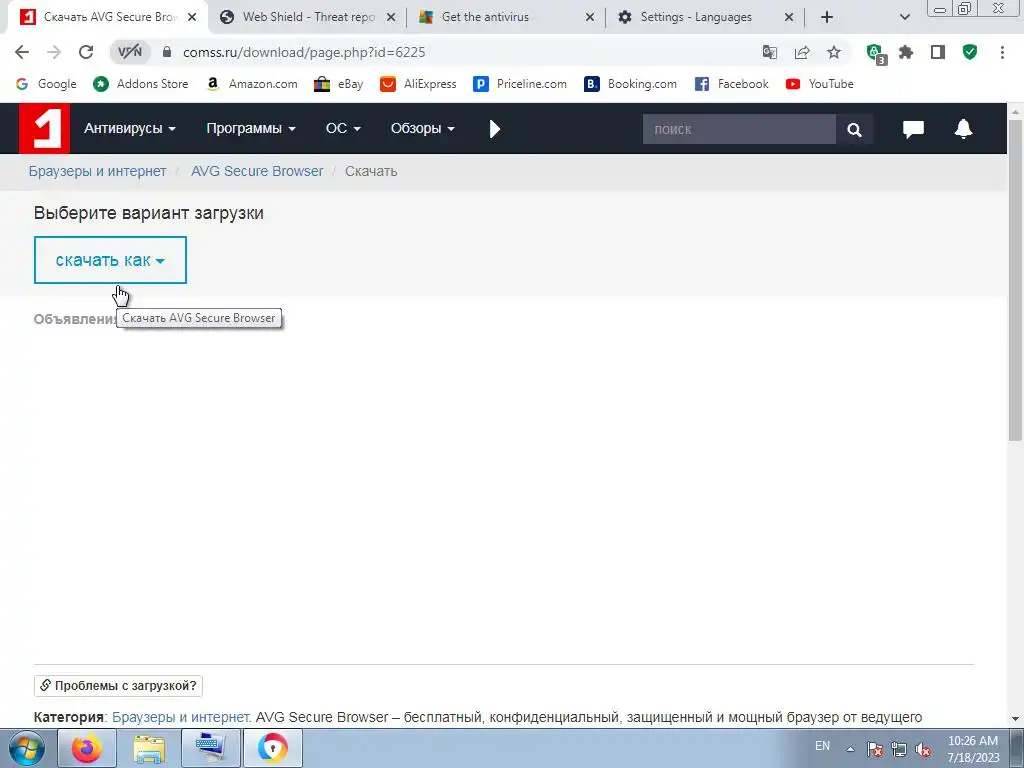1024x768 pixels.
Task: Open a new tab with plus
Action: pos(827,17)
